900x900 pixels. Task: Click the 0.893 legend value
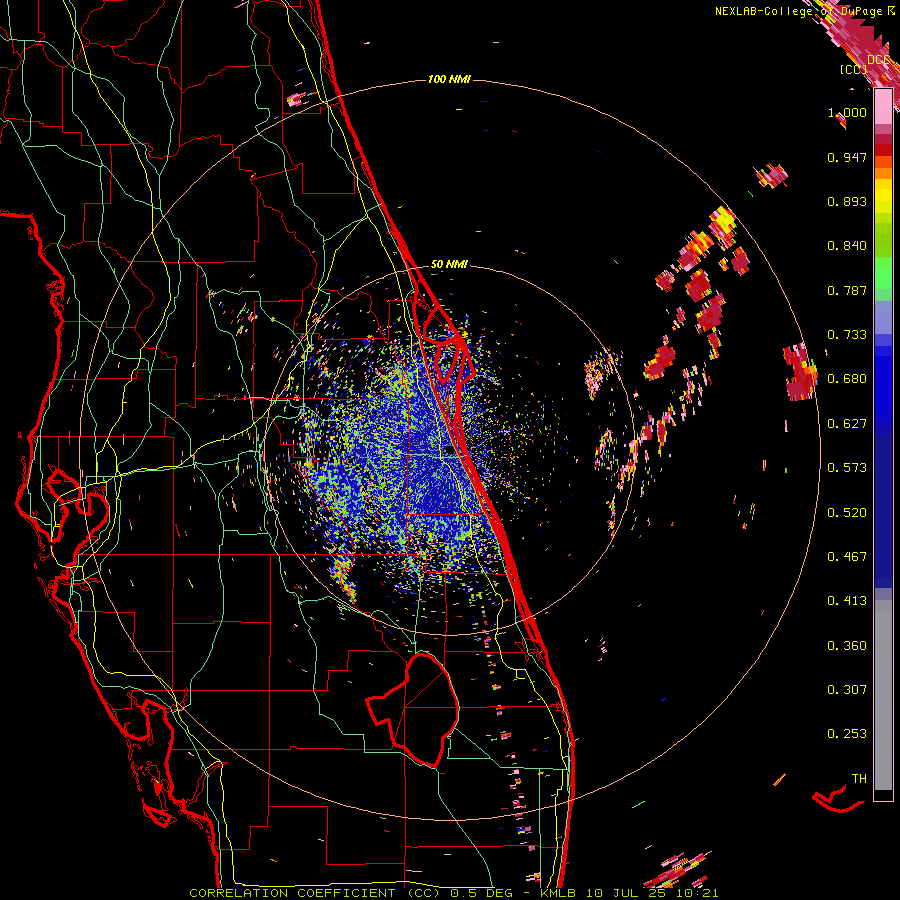[847, 201]
